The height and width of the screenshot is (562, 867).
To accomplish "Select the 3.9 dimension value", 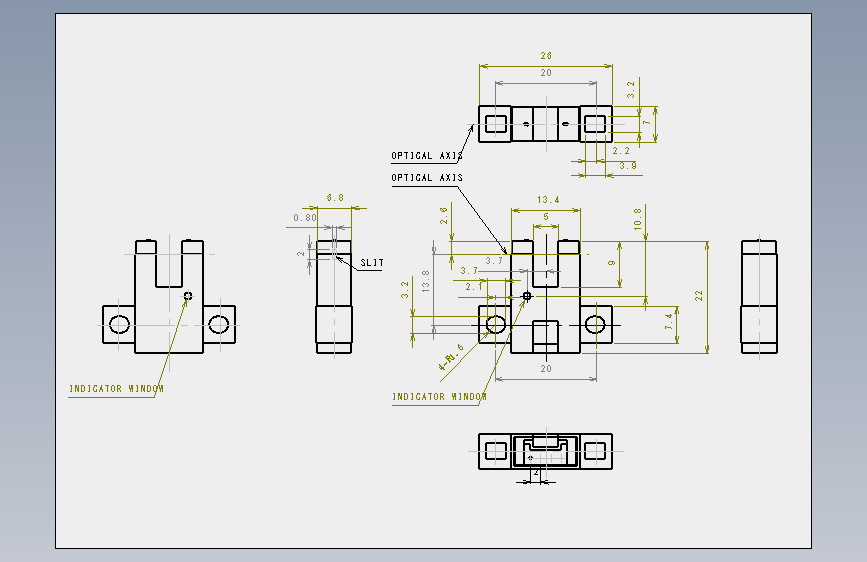I will 628,165.
